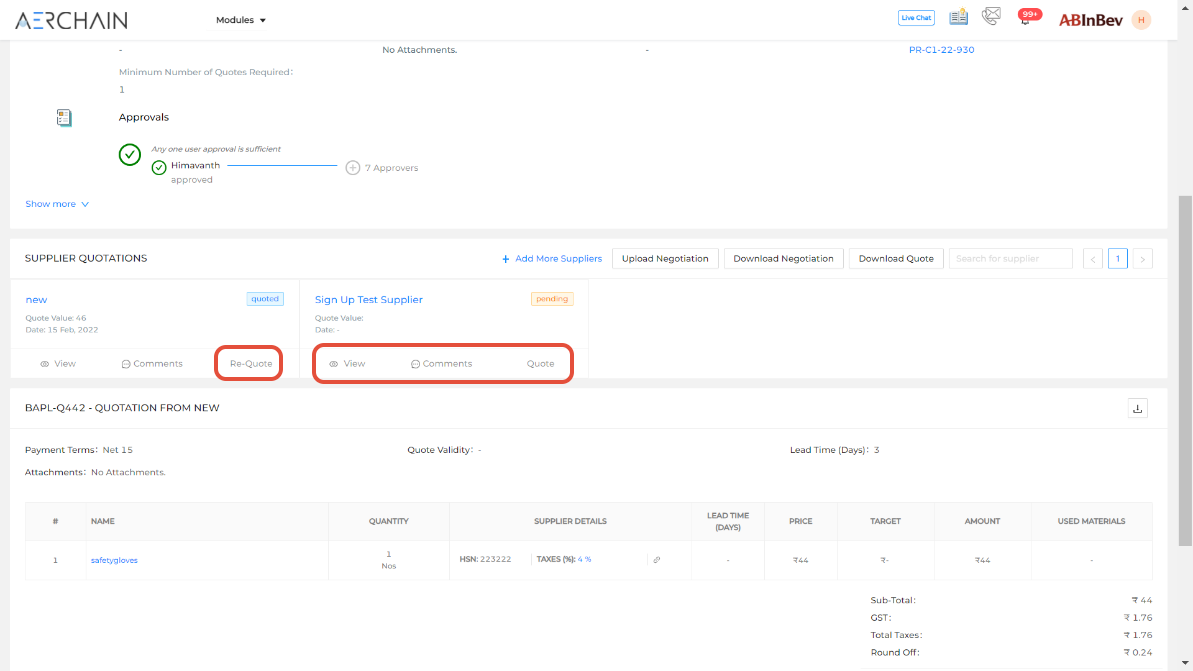Open the Modules dropdown menu
Screen dimensions: 1193x671
point(240,20)
